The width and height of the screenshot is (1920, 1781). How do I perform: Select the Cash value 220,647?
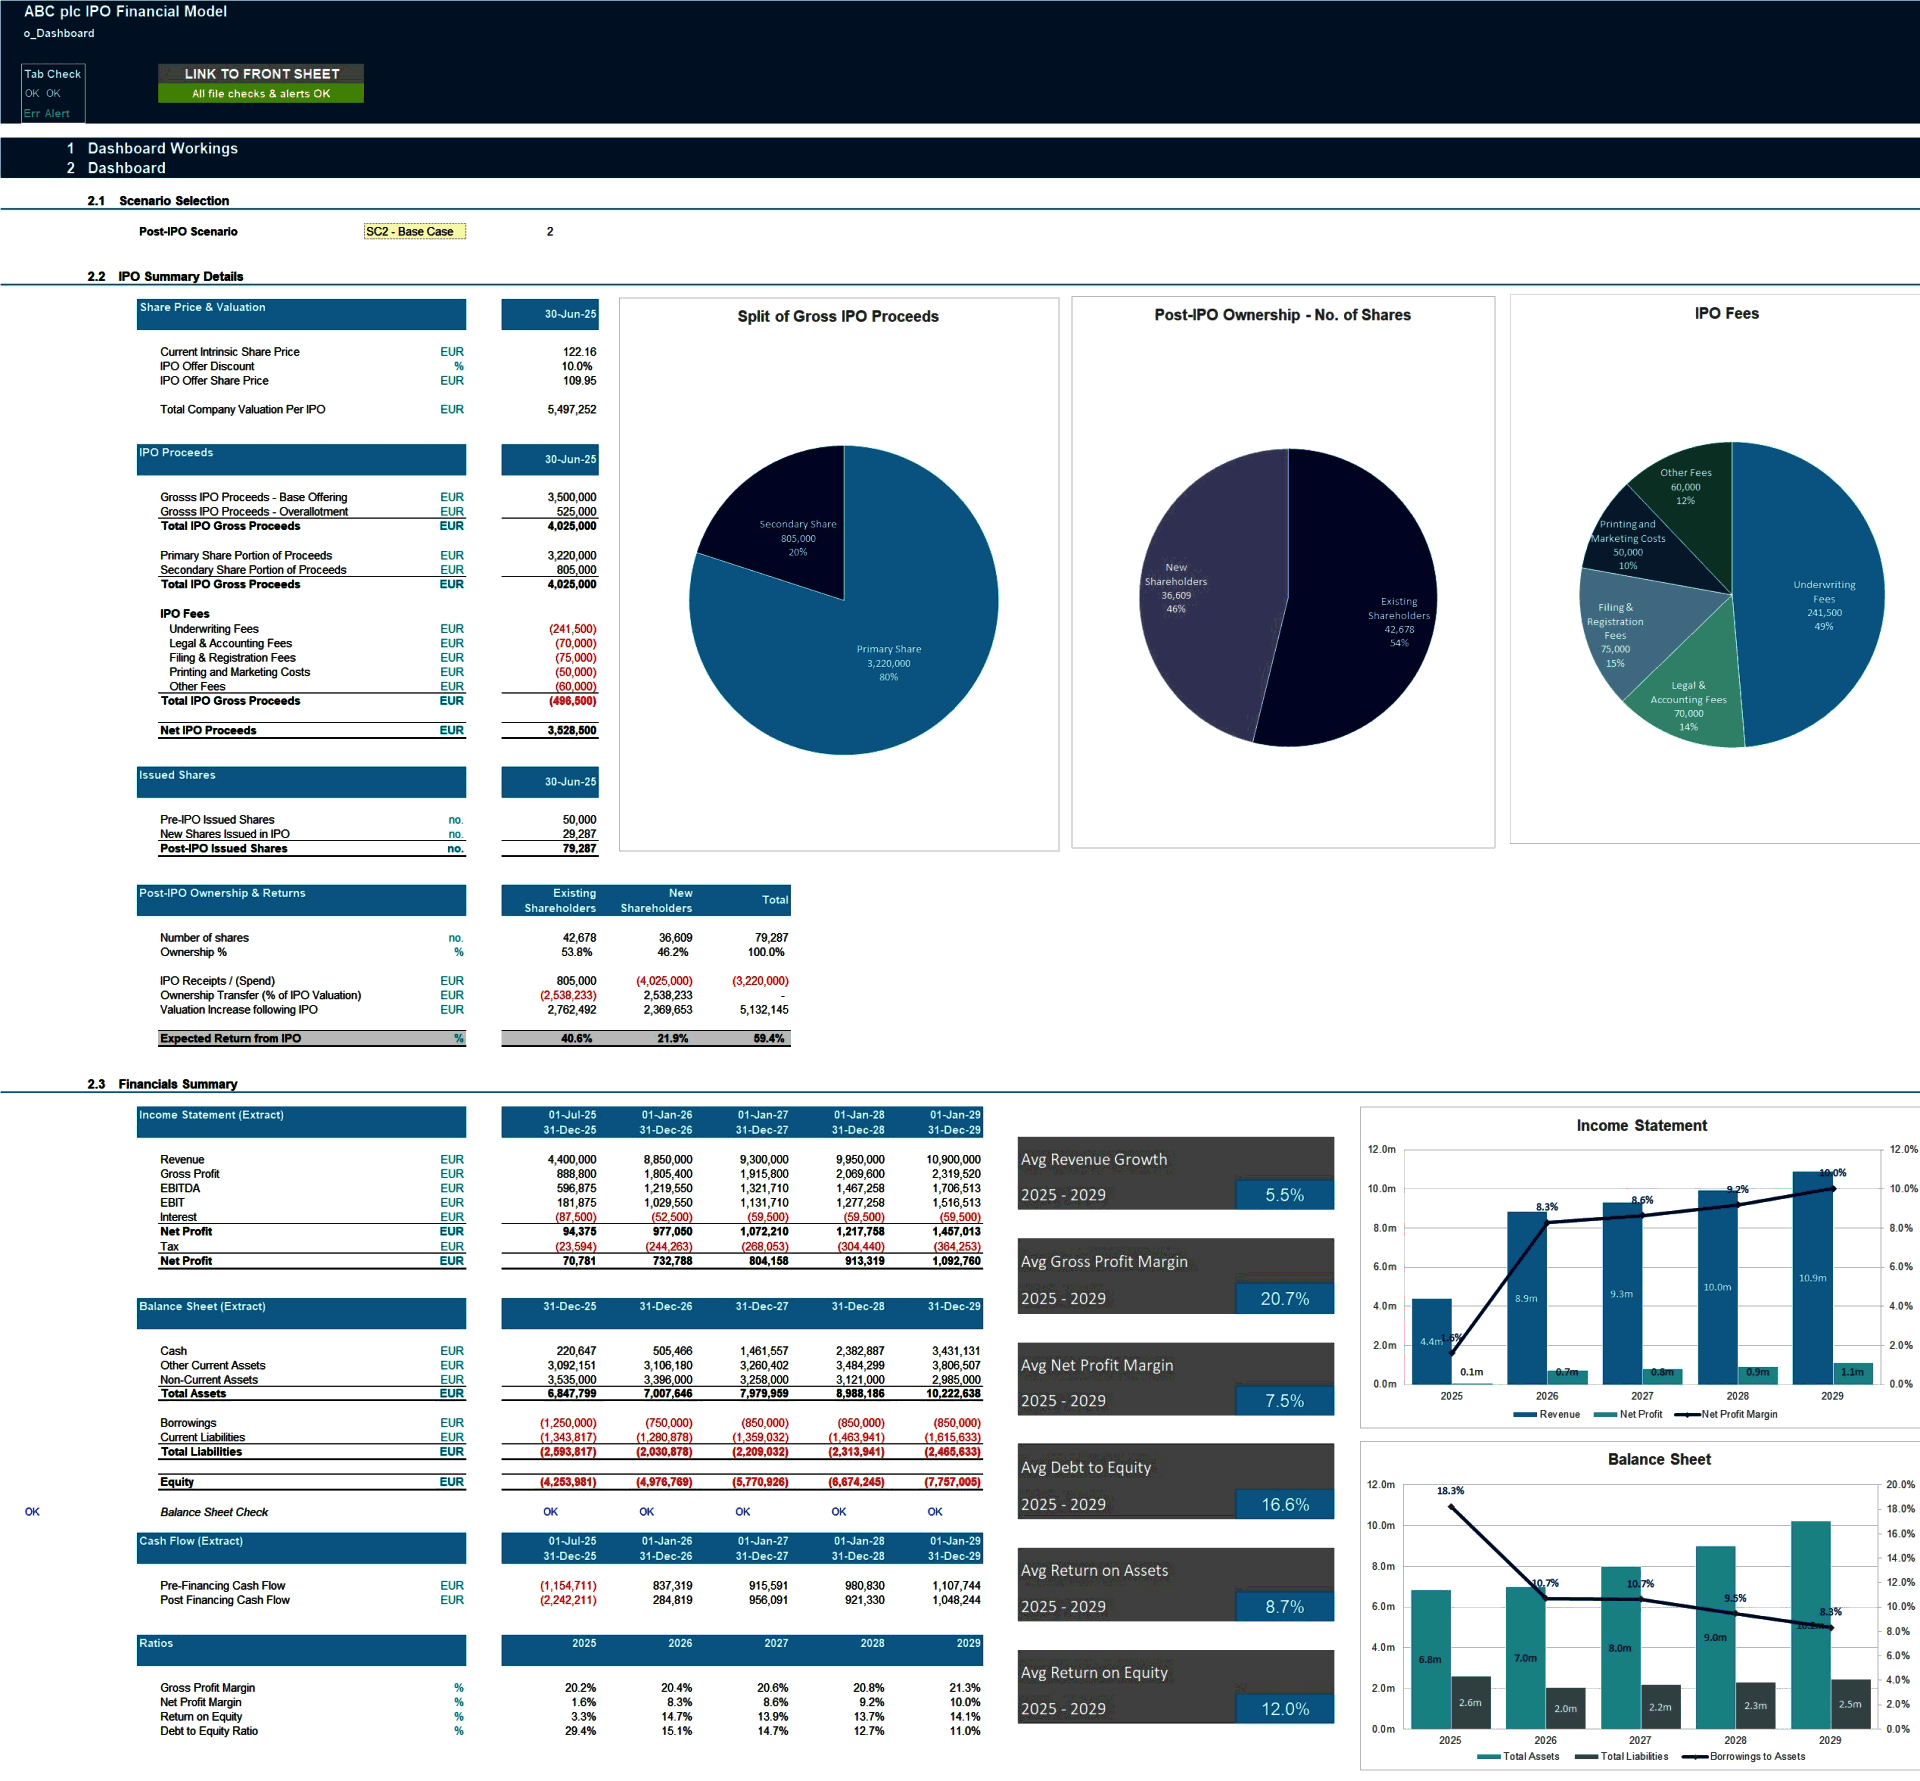[x=576, y=1351]
